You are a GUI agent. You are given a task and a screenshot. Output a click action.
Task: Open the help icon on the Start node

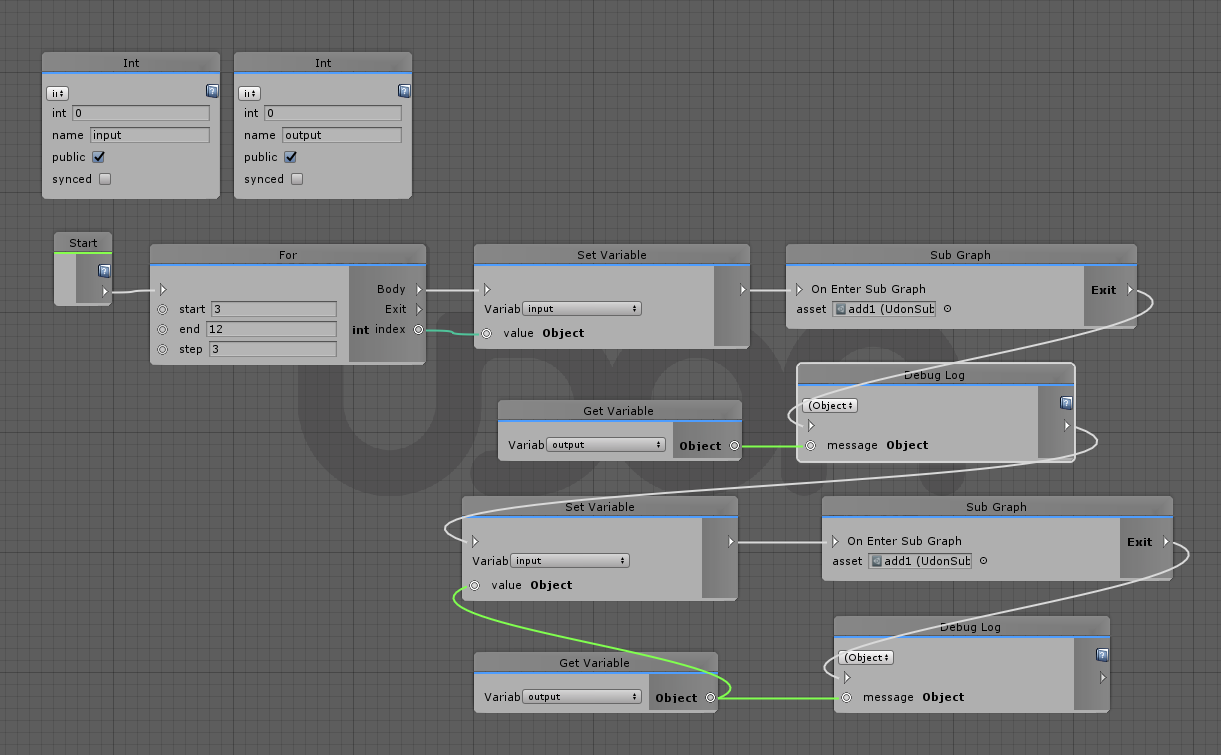(x=104, y=271)
